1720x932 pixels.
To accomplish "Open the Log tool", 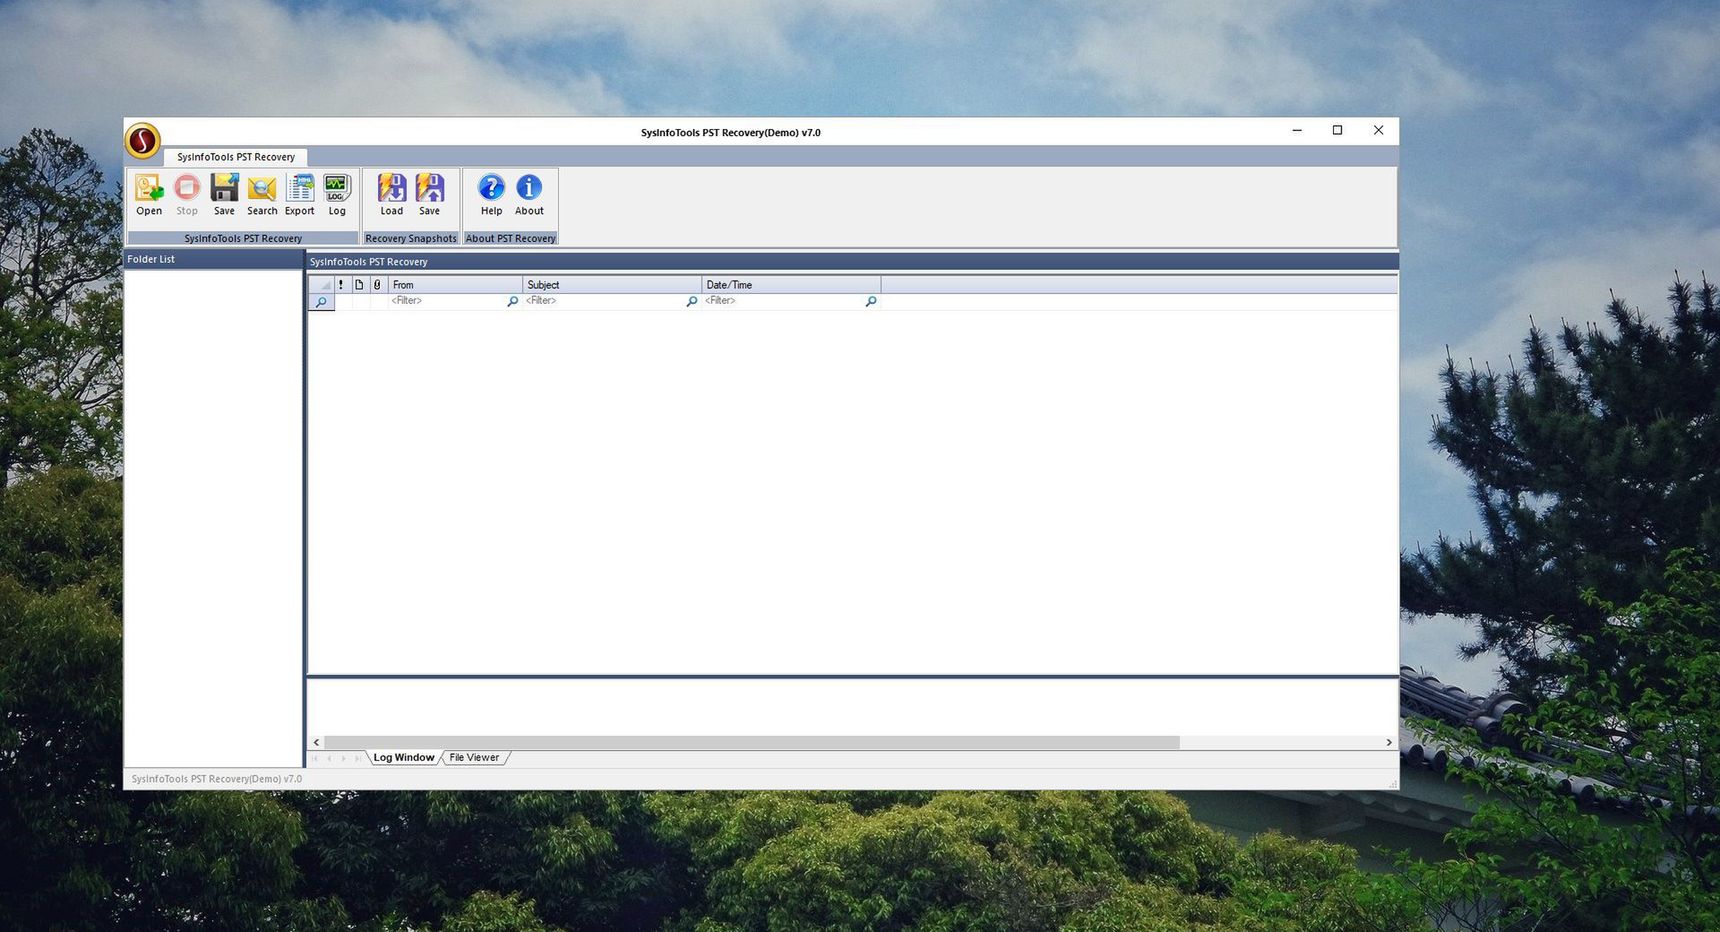I will click(337, 194).
